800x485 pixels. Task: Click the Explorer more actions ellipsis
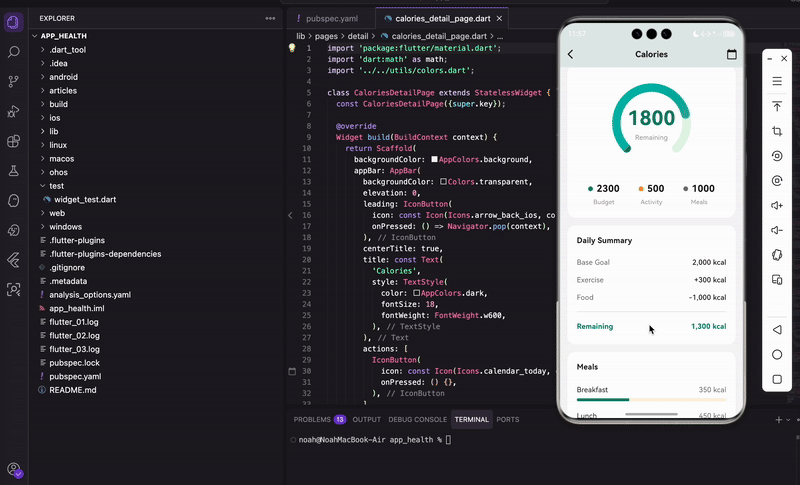[270, 18]
